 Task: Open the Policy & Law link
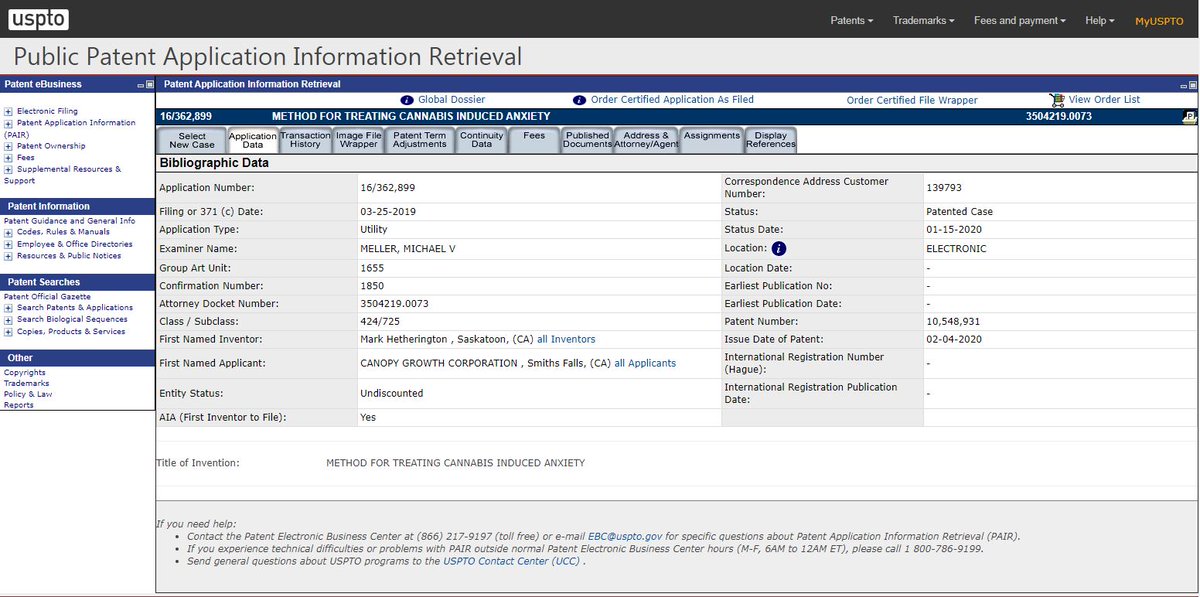(28, 395)
